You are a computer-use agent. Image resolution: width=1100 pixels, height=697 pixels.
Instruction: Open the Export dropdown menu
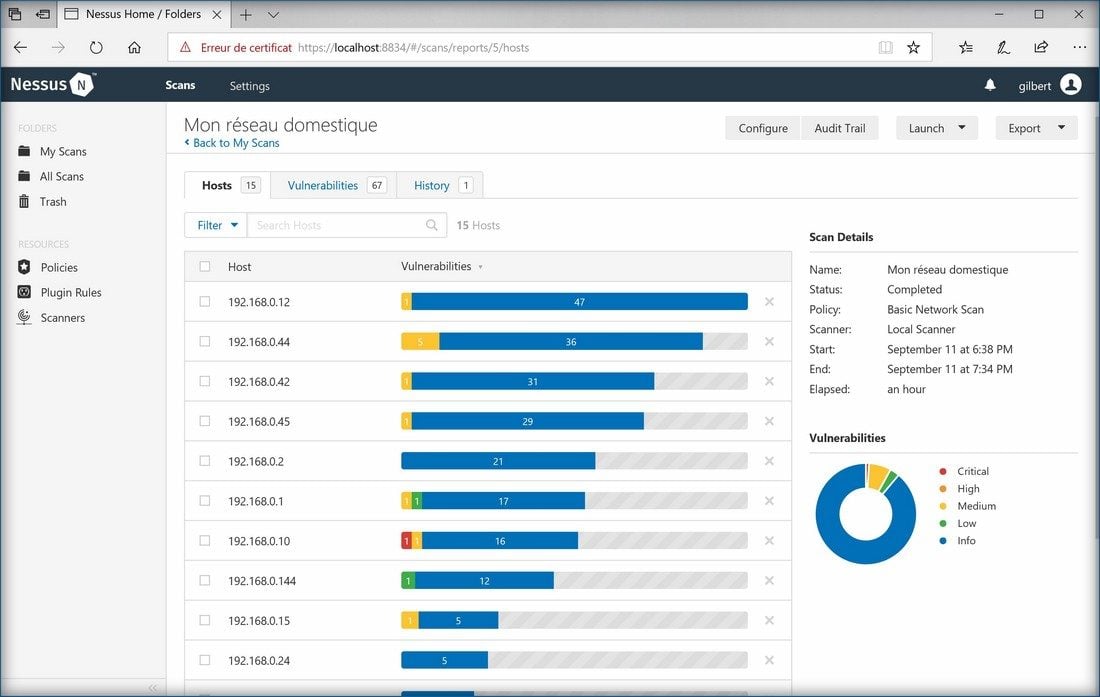point(1035,128)
